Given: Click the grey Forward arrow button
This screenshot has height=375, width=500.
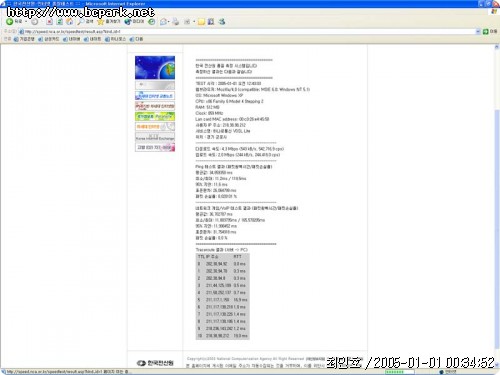Looking at the screenshot, I should point(34,22).
